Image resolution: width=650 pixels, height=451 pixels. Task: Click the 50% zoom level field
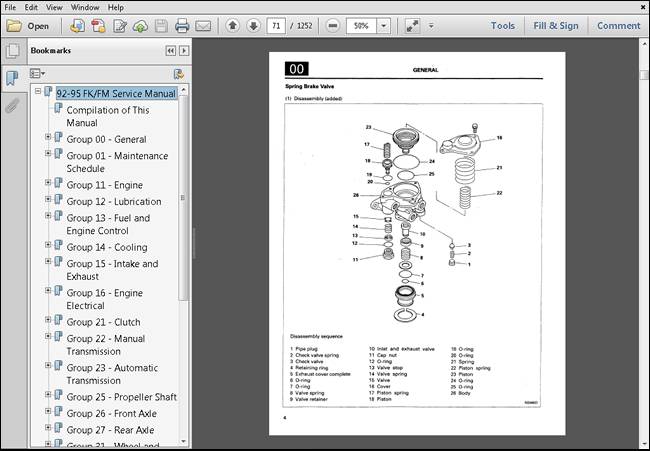361,26
